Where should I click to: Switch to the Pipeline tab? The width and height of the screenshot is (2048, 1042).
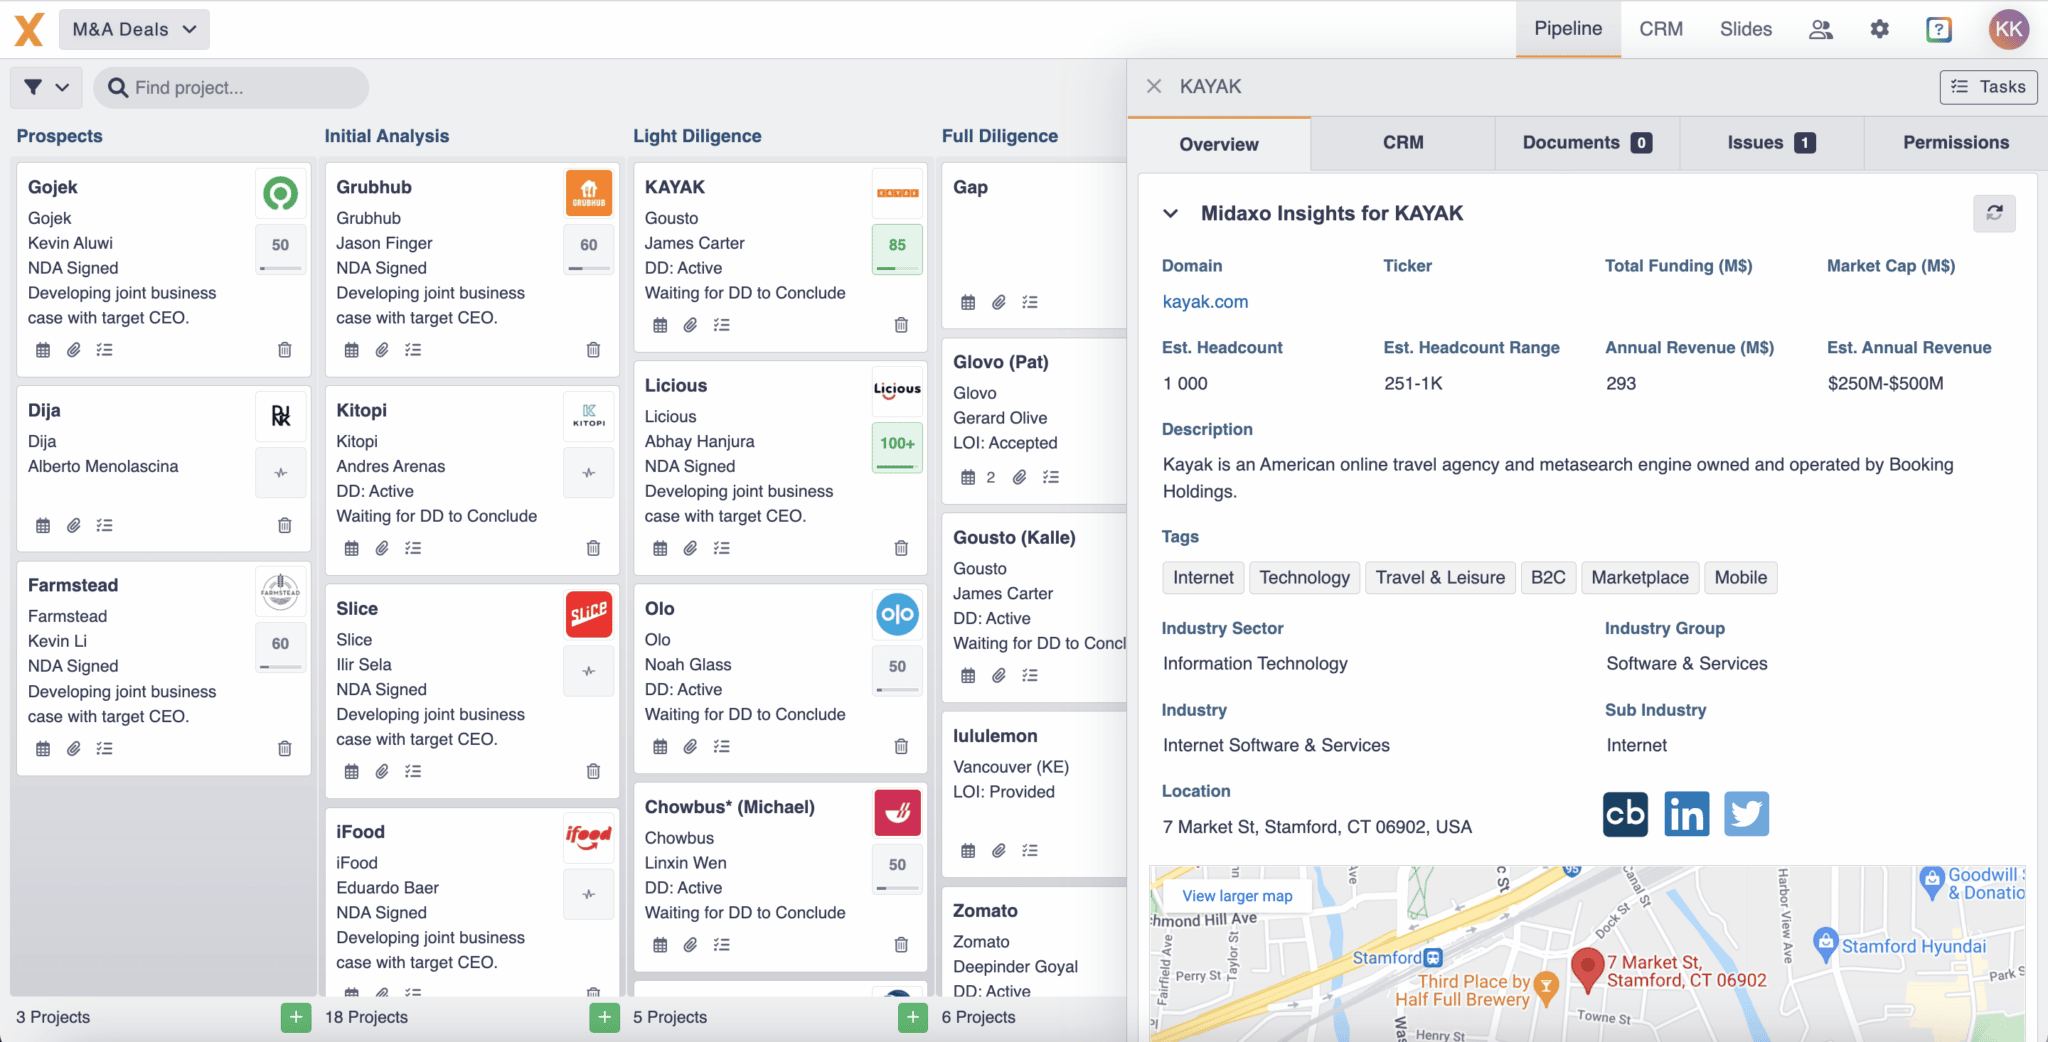point(1568,29)
